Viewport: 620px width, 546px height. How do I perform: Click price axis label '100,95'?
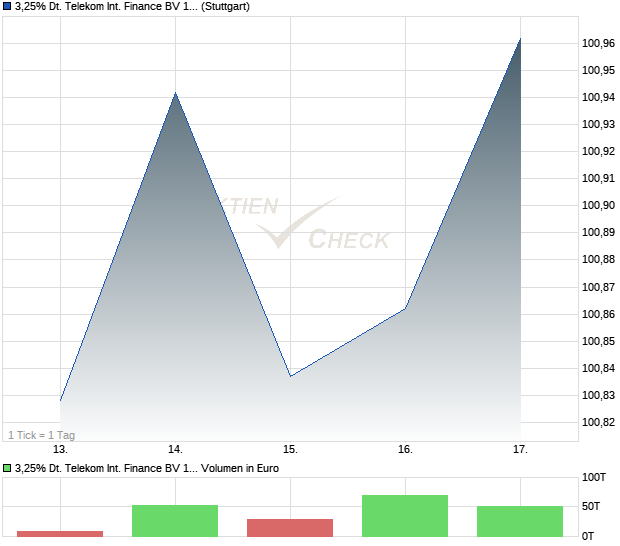point(598,70)
